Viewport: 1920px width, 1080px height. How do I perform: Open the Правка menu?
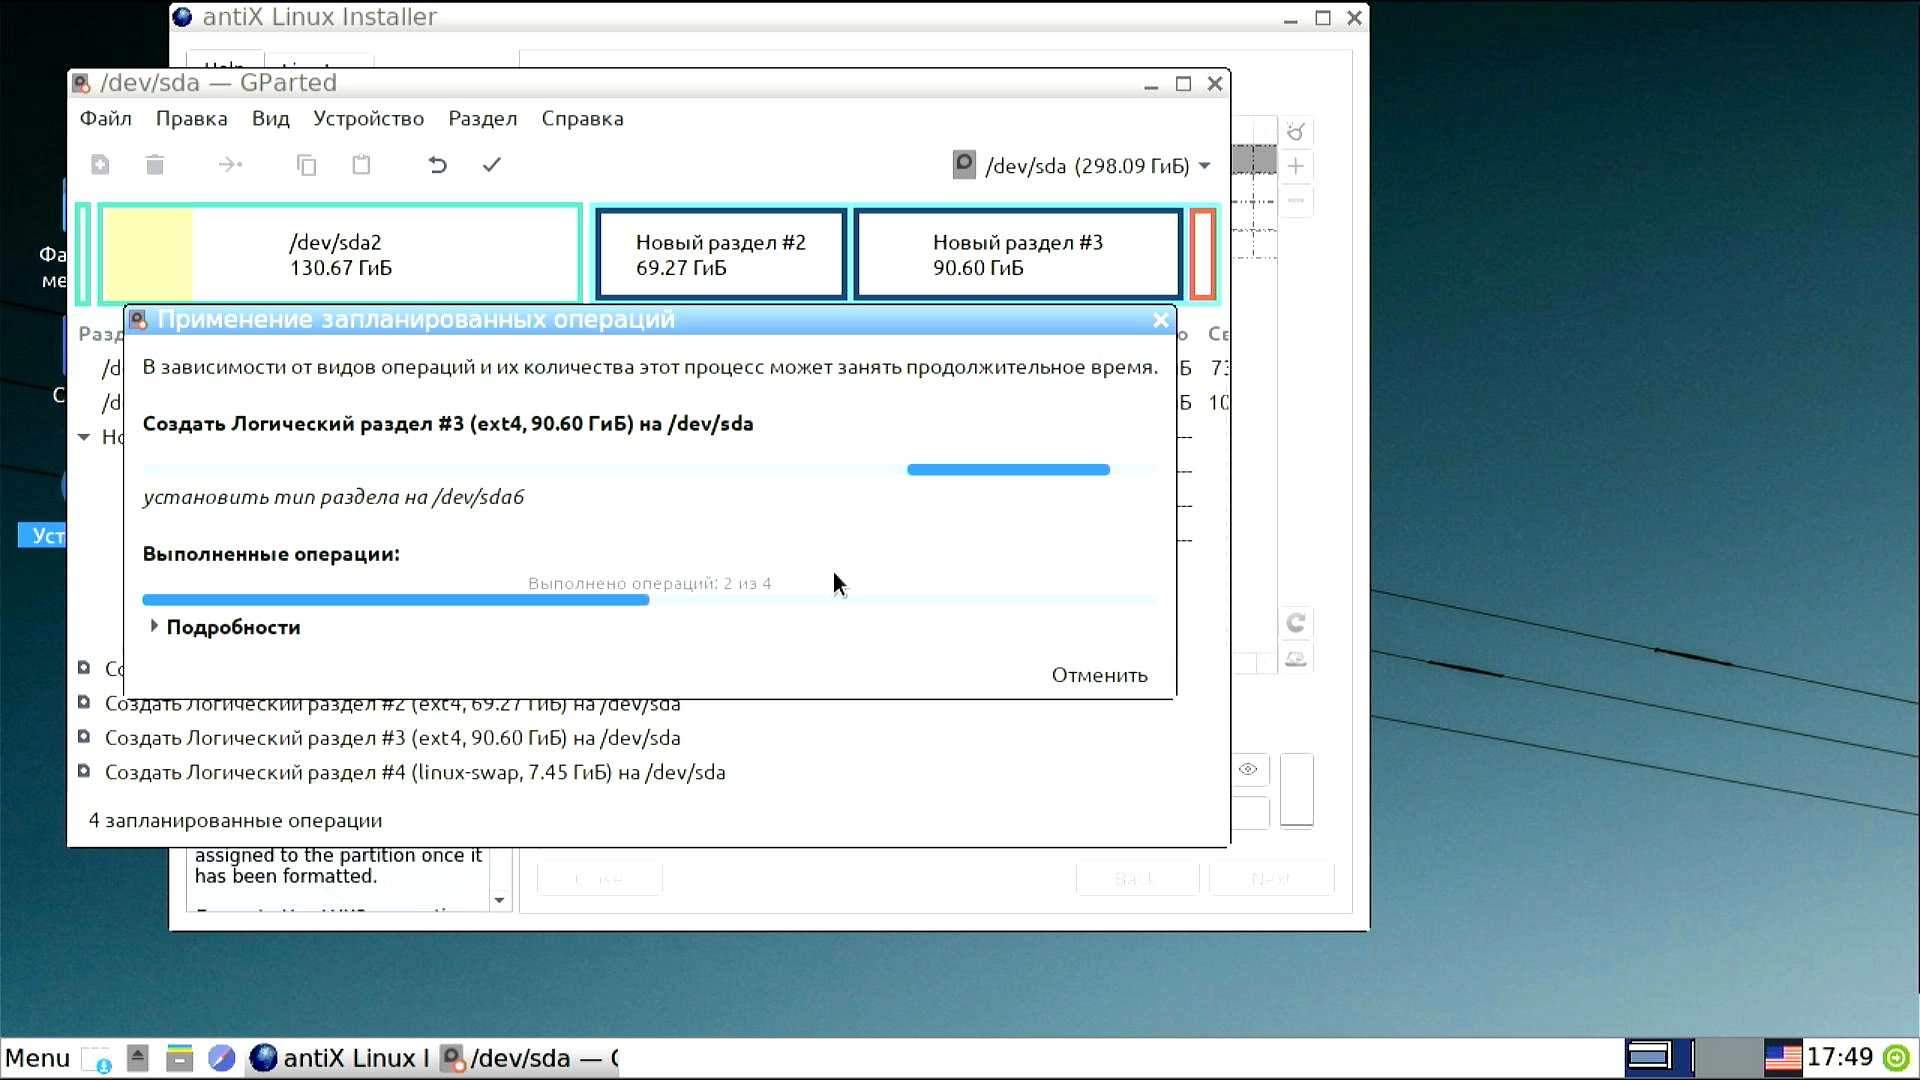[x=191, y=118]
